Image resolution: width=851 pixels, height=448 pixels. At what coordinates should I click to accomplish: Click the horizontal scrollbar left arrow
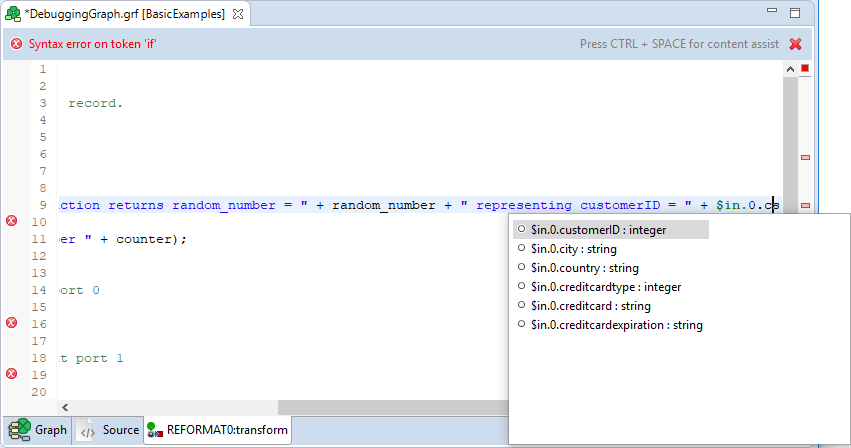coord(66,407)
